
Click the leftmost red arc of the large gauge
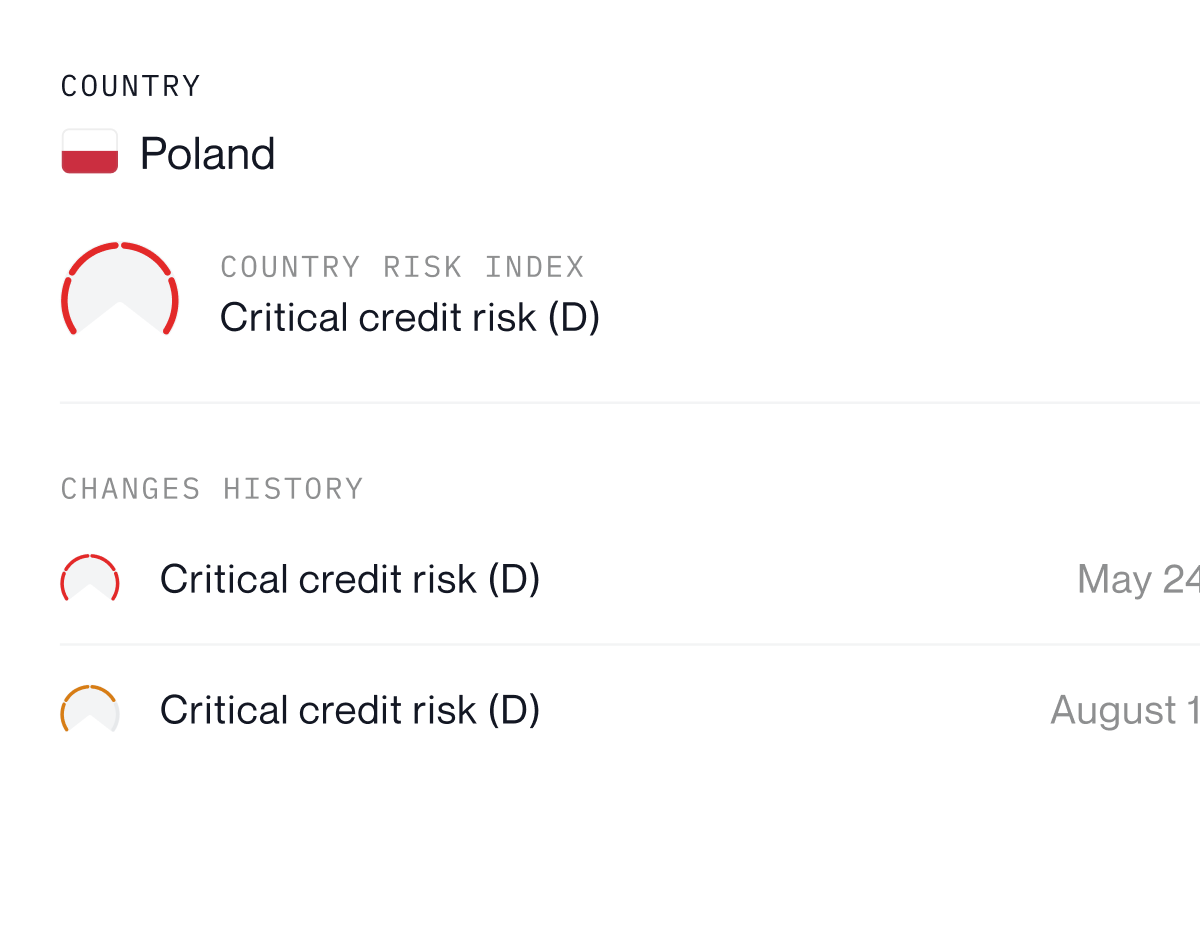(x=69, y=304)
